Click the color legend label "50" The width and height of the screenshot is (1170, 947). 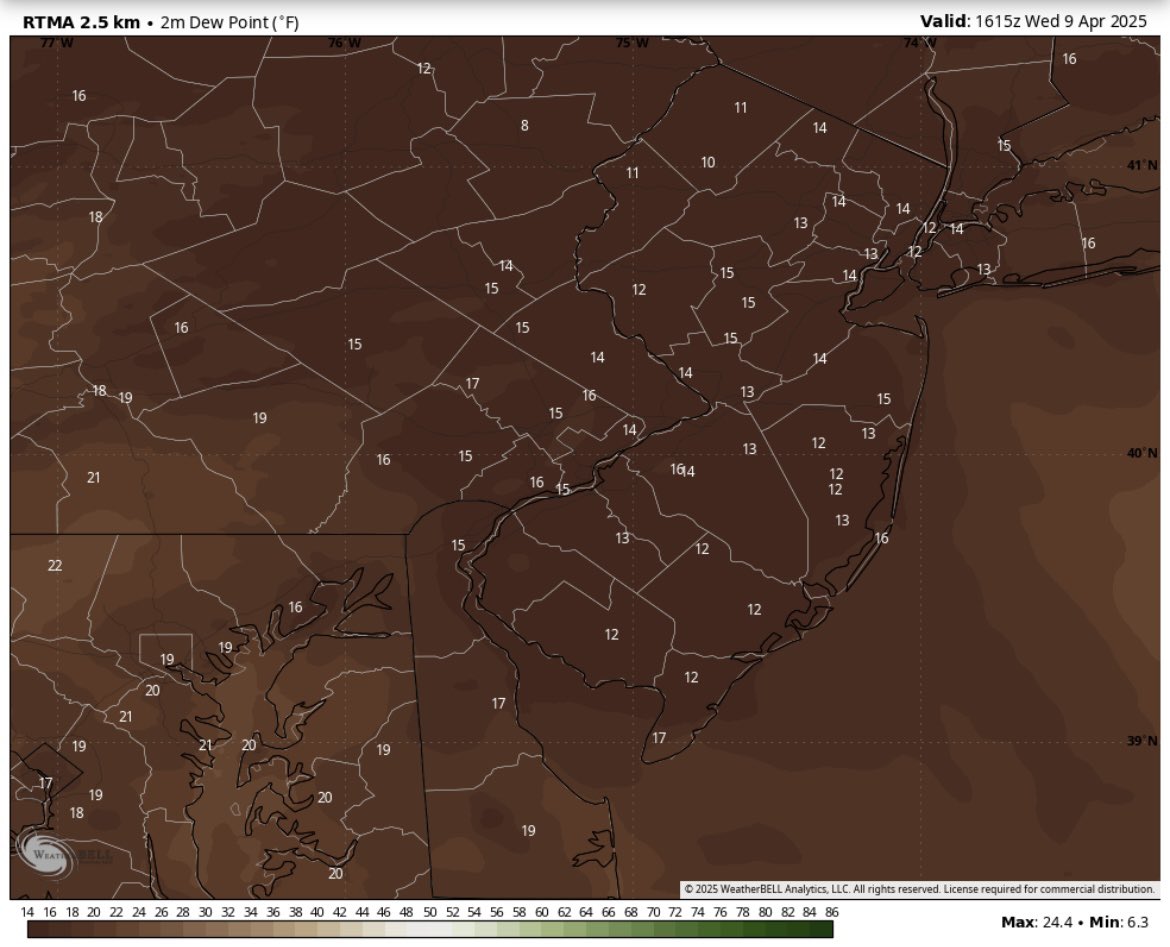pos(430,912)
